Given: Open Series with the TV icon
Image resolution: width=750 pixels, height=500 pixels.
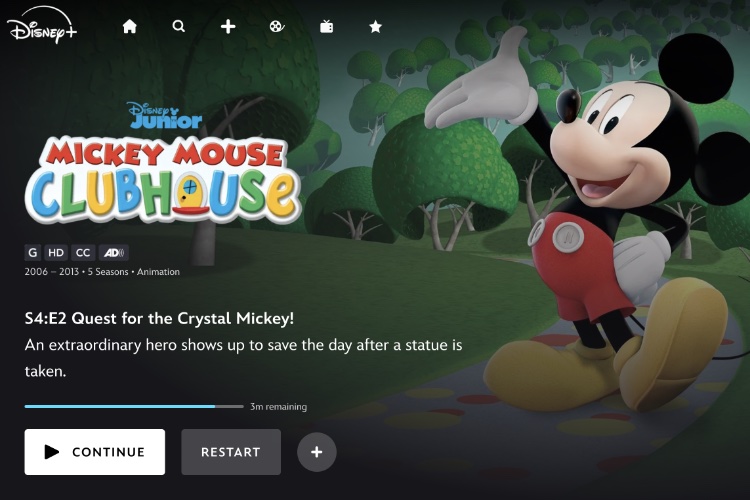Looking at the screenshot, I should [x=327, y=26].
